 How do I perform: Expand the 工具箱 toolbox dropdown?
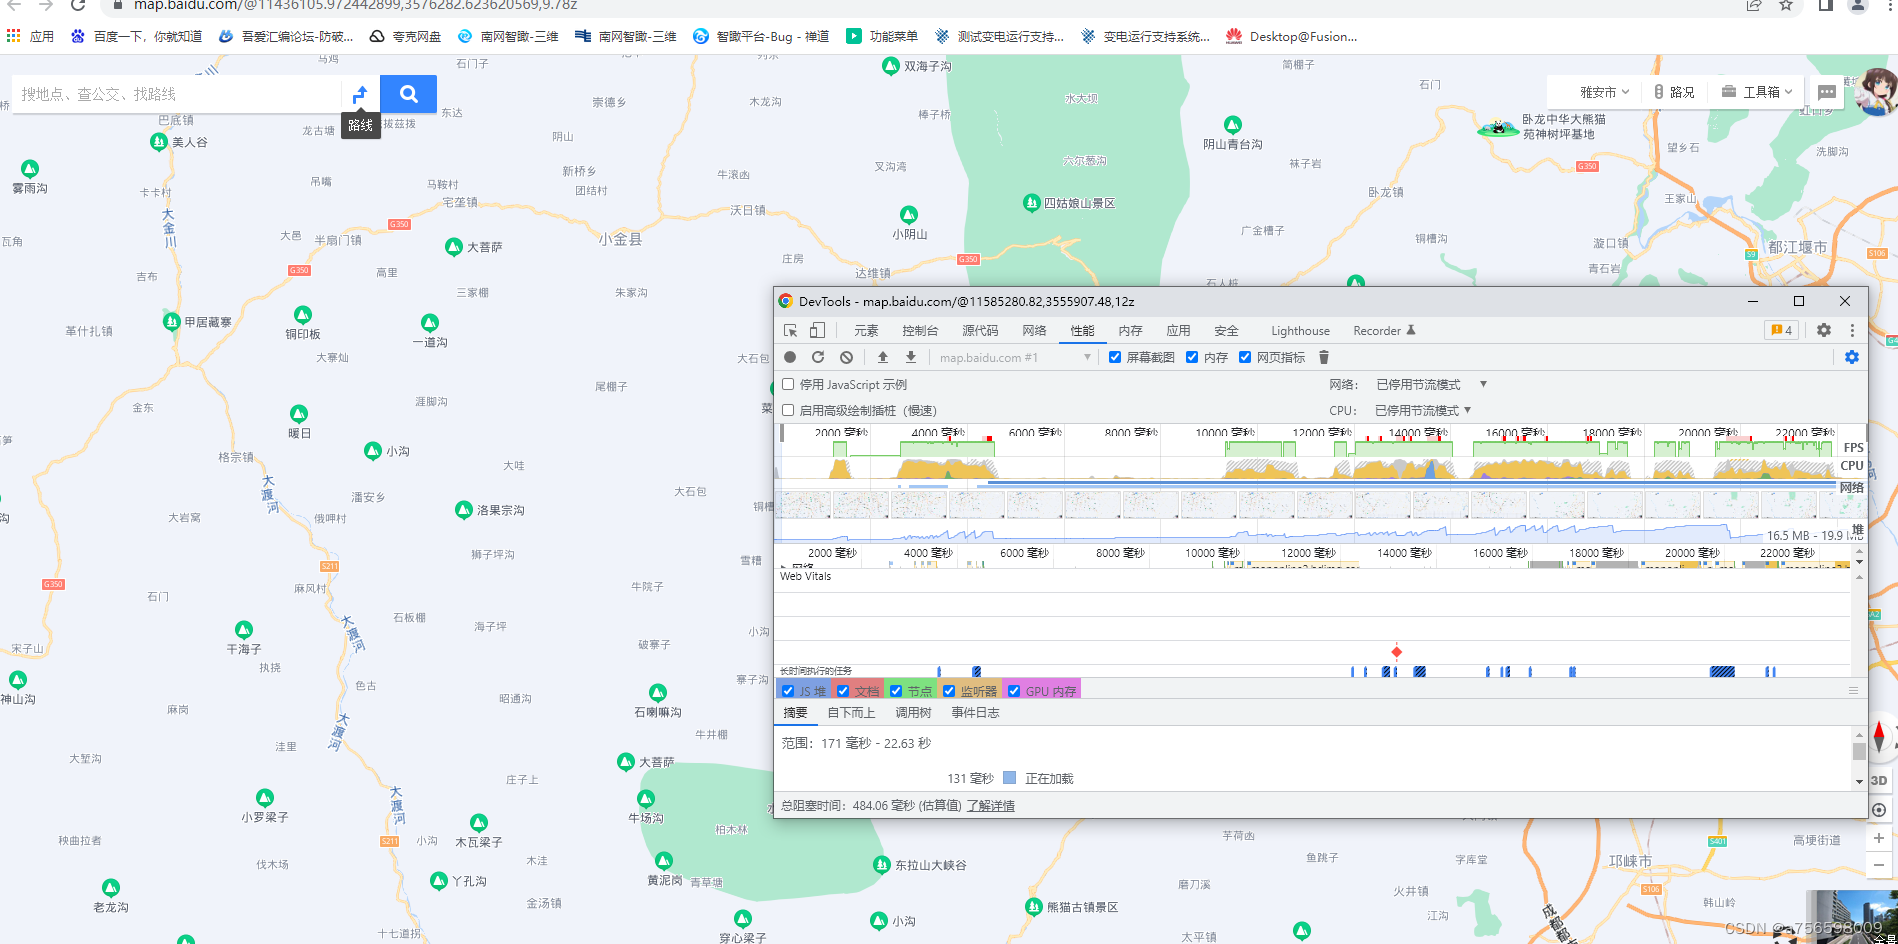click(1757, 92)
